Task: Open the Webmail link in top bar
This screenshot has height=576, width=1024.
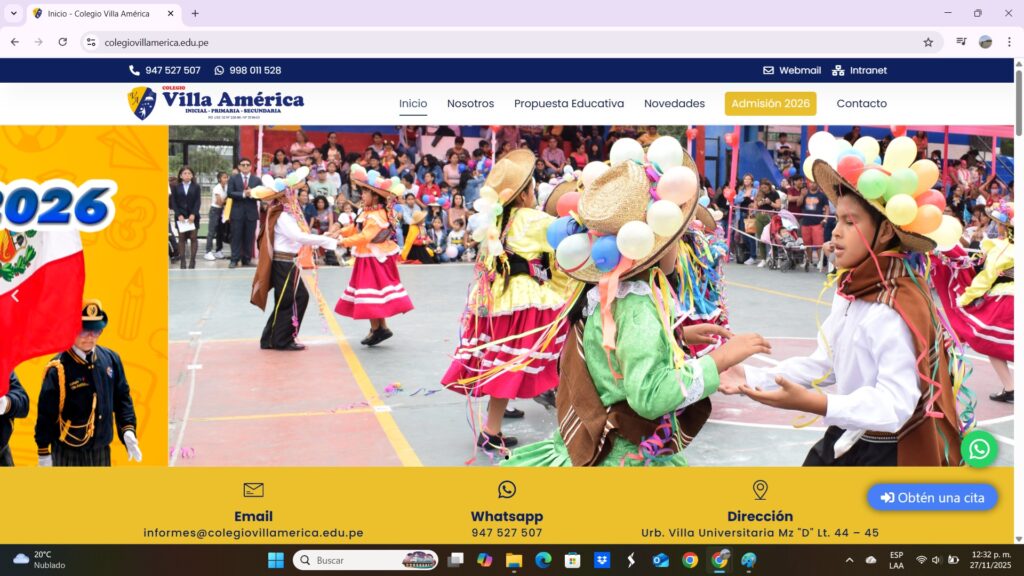Action: click(791, 71)
